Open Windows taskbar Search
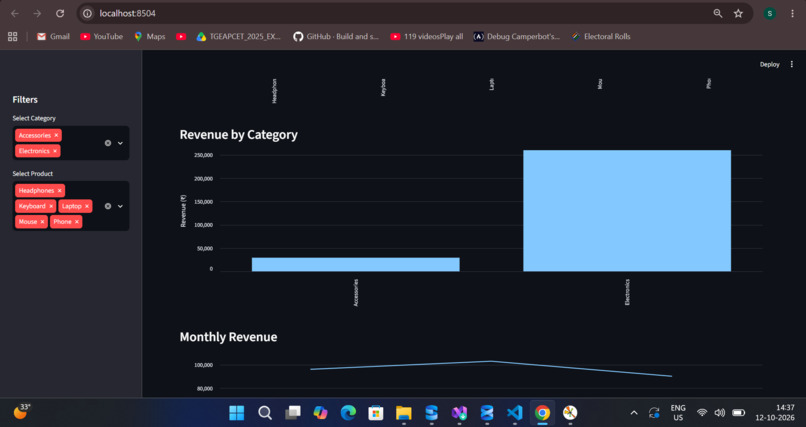806x427 pixels. [265, 413]
